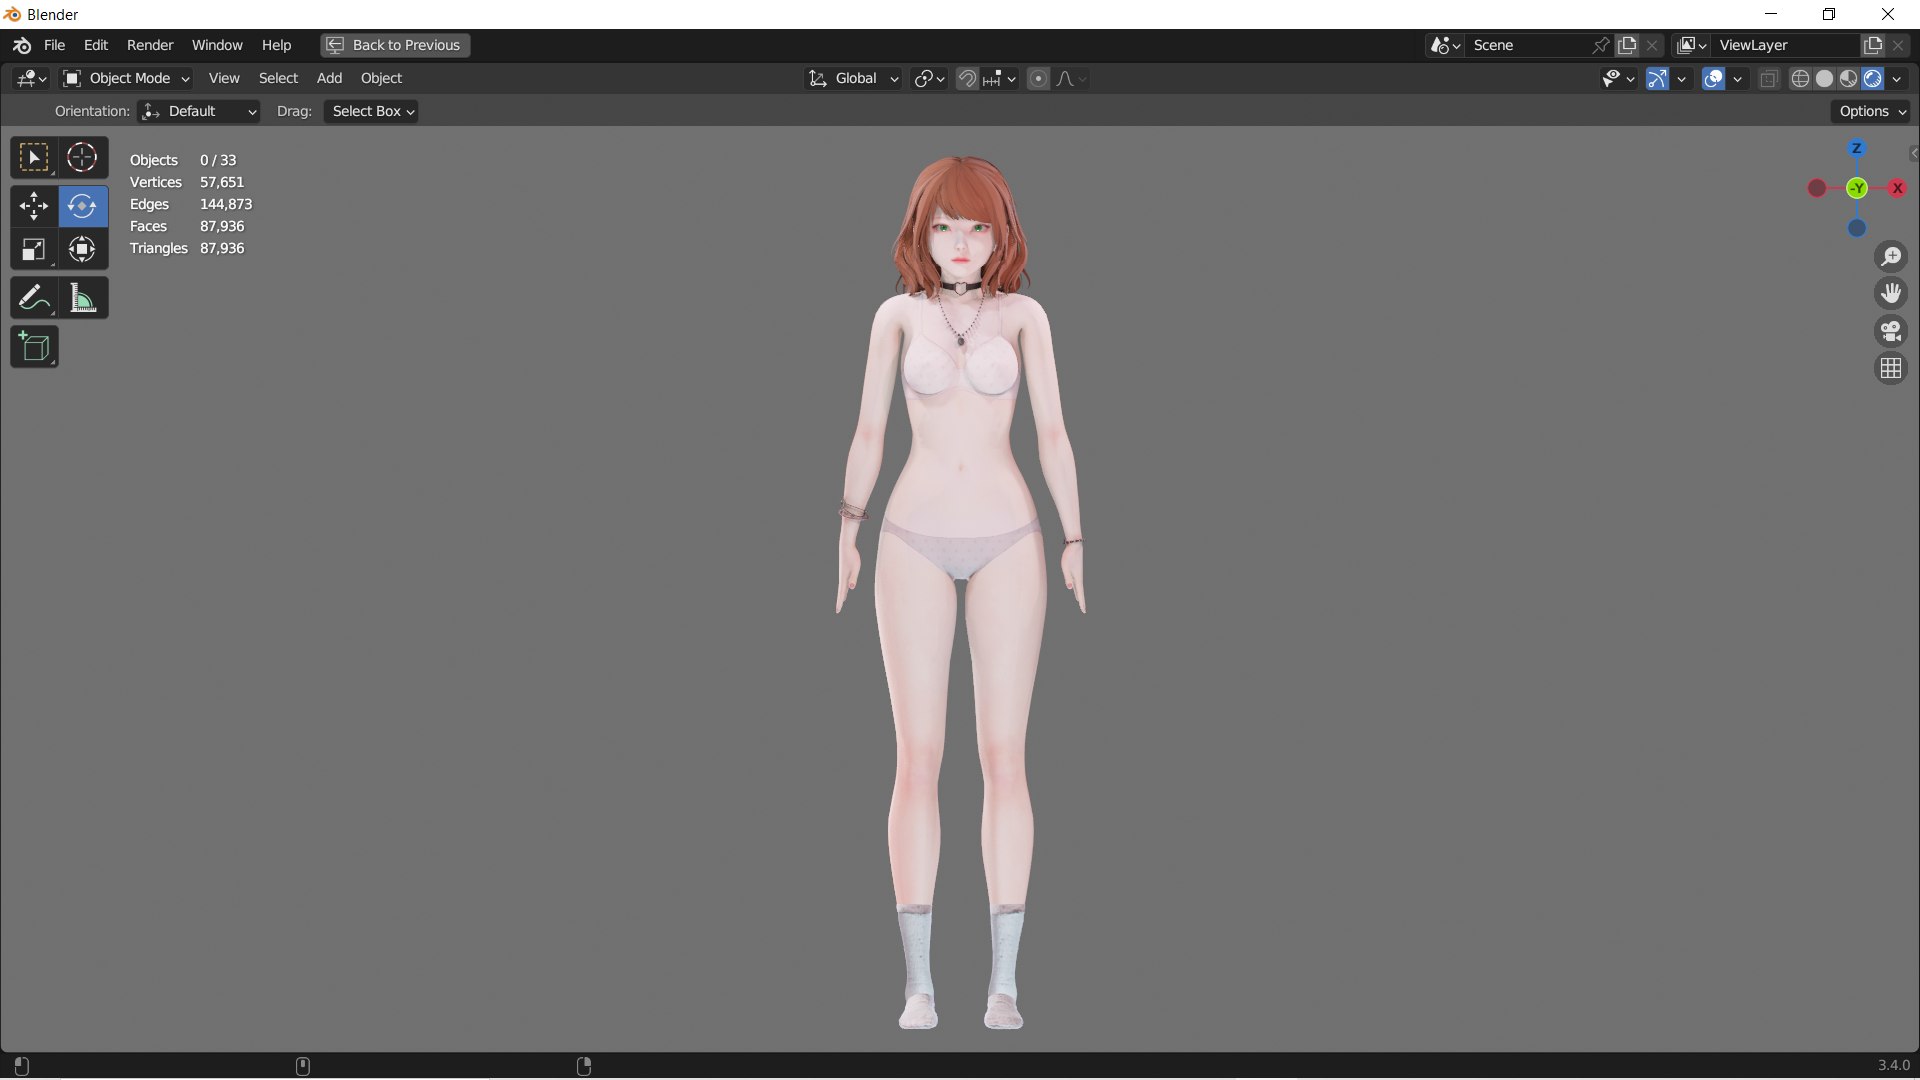
Task: Choose the Move tool
Action: click(x=34, y=206)
